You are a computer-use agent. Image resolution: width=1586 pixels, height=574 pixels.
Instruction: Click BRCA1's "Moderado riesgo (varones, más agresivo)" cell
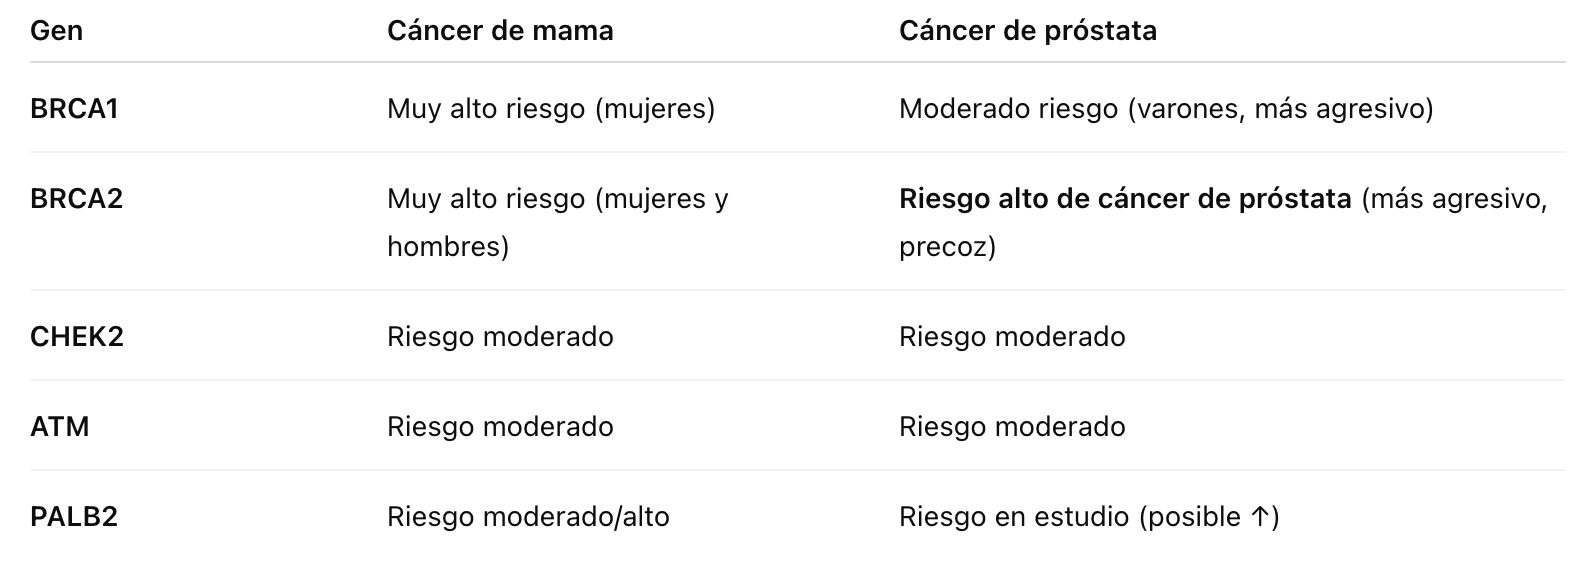[1166, 109]
